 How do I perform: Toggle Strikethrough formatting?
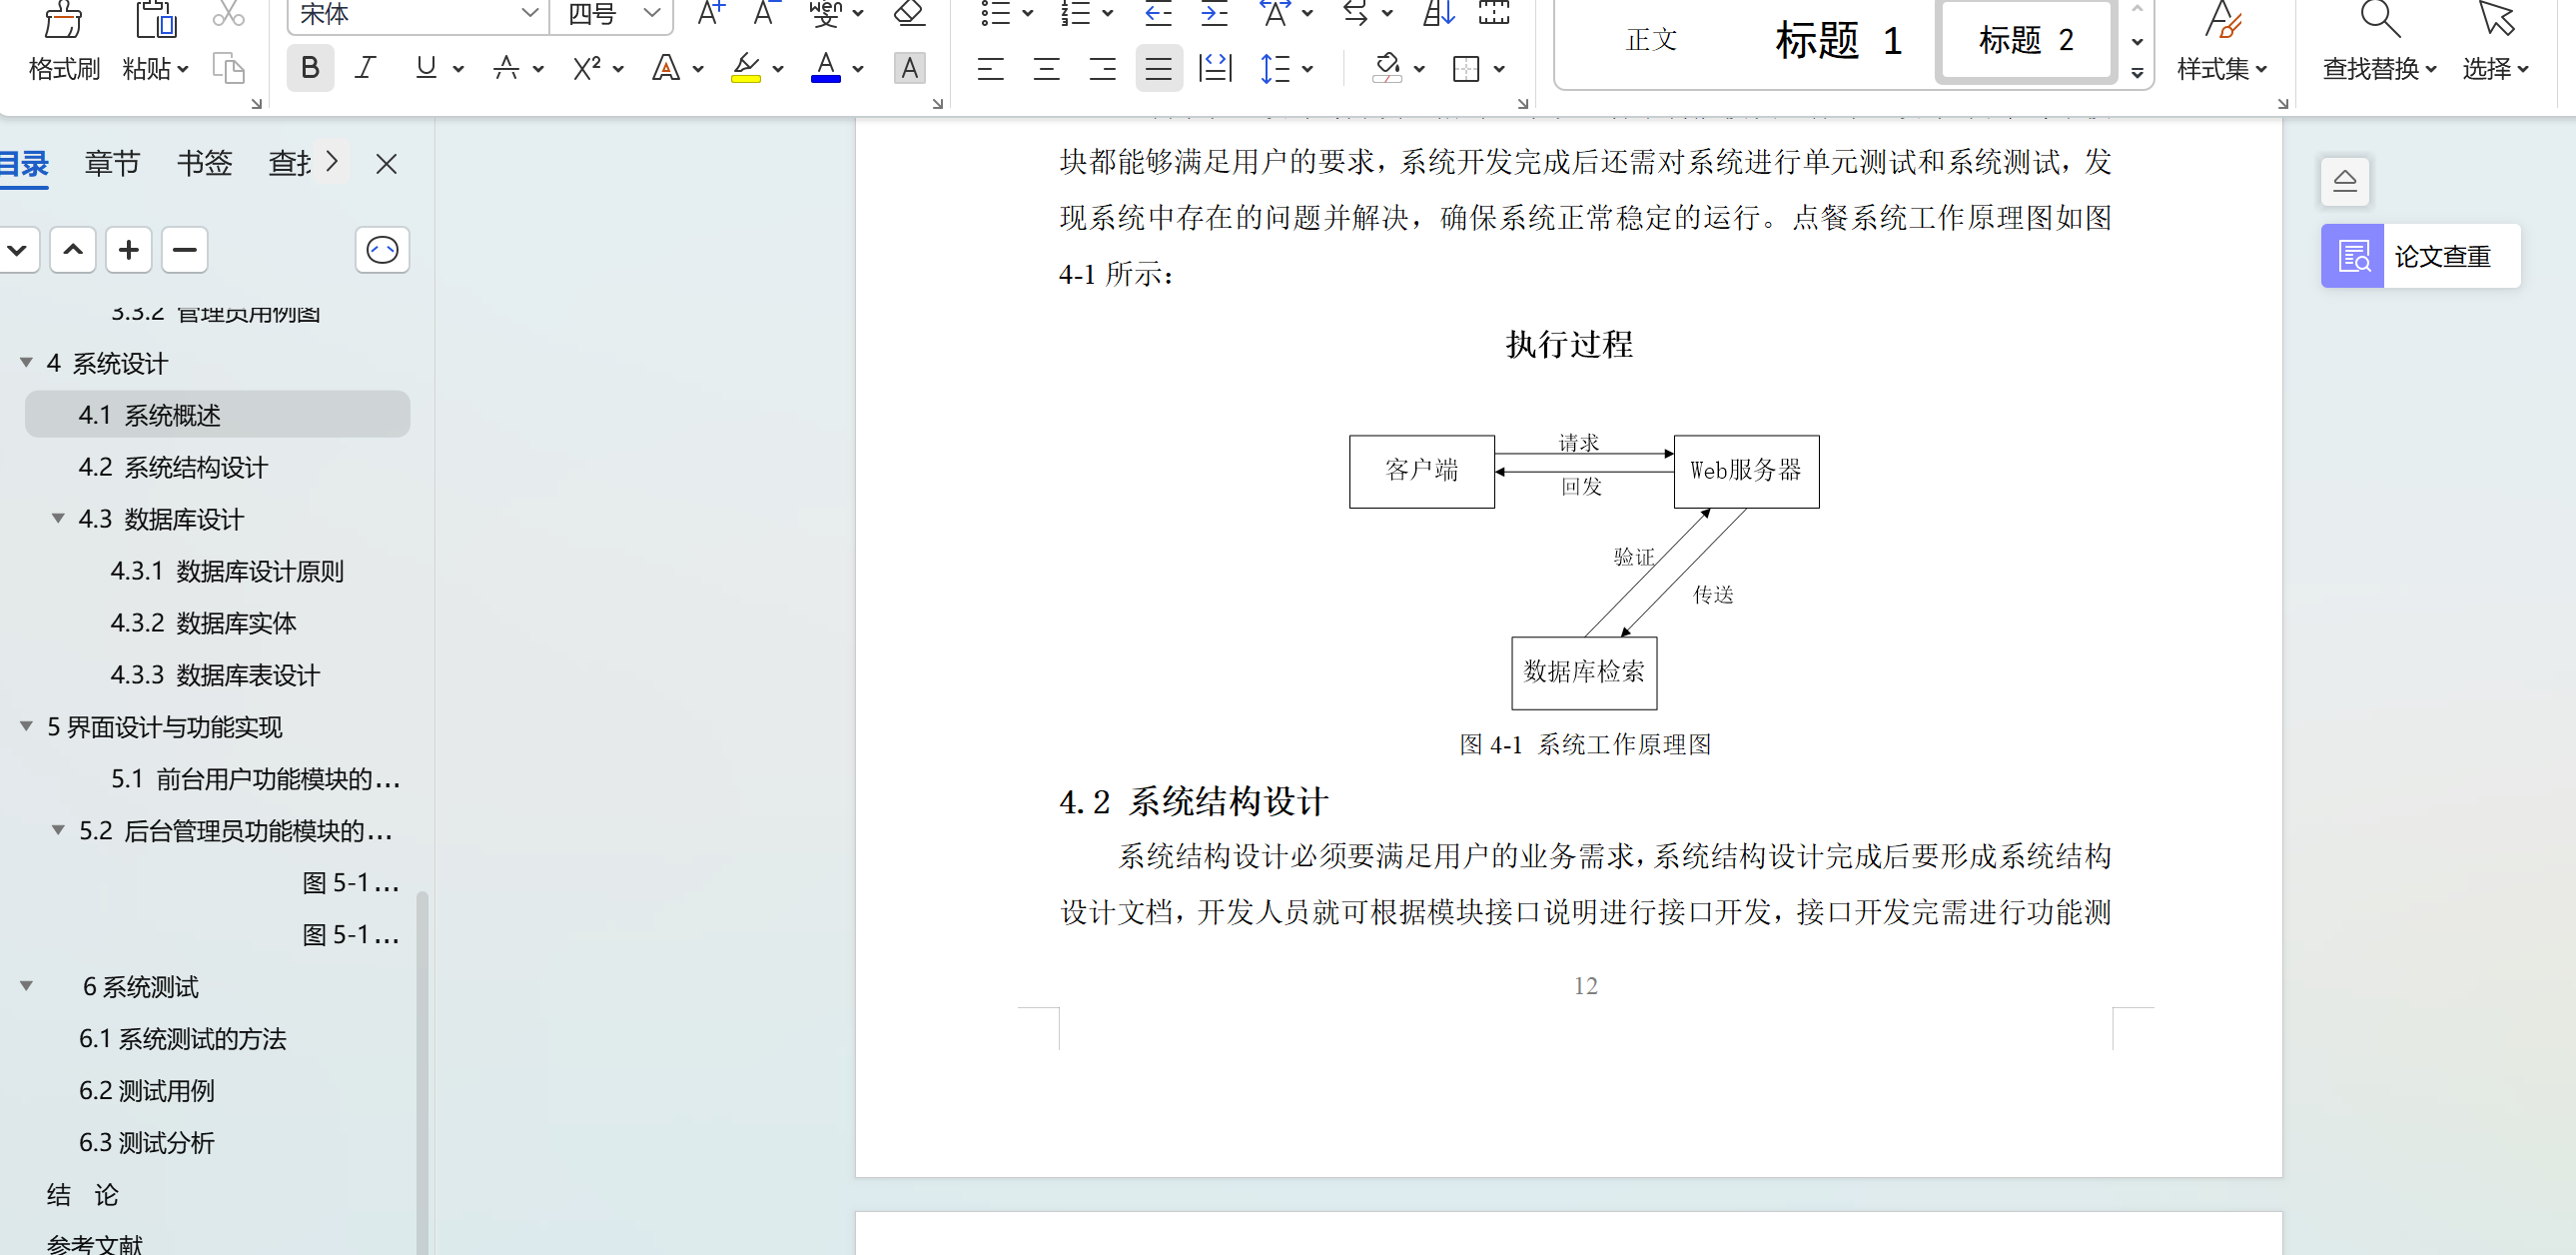[506, 68]
